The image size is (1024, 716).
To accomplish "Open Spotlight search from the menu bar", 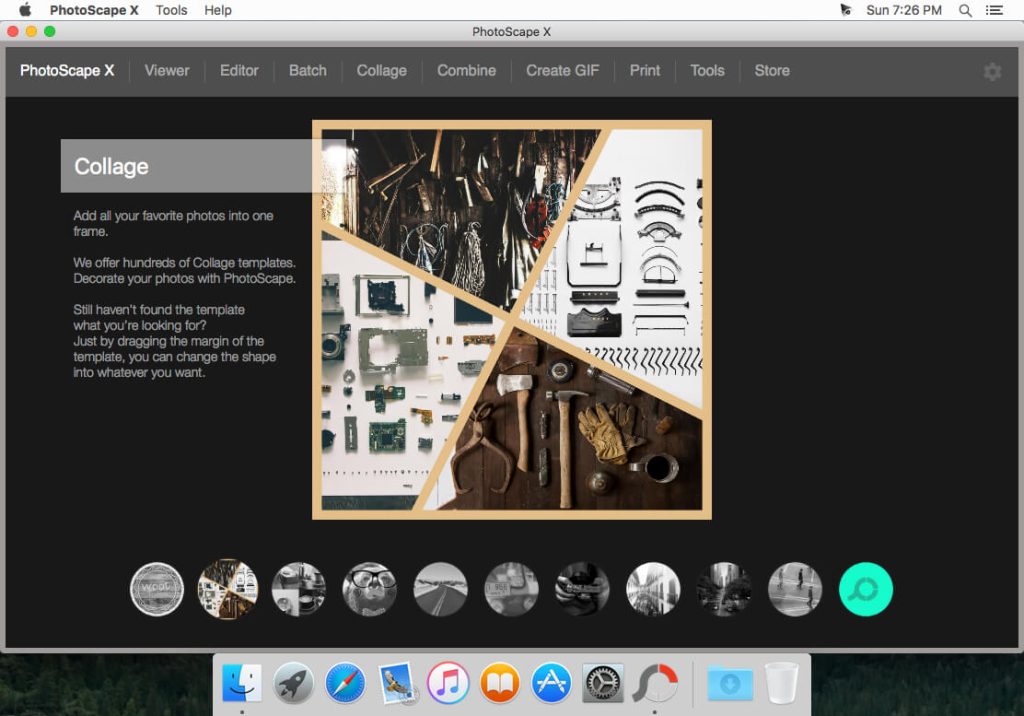I will [x=965, y=10].
